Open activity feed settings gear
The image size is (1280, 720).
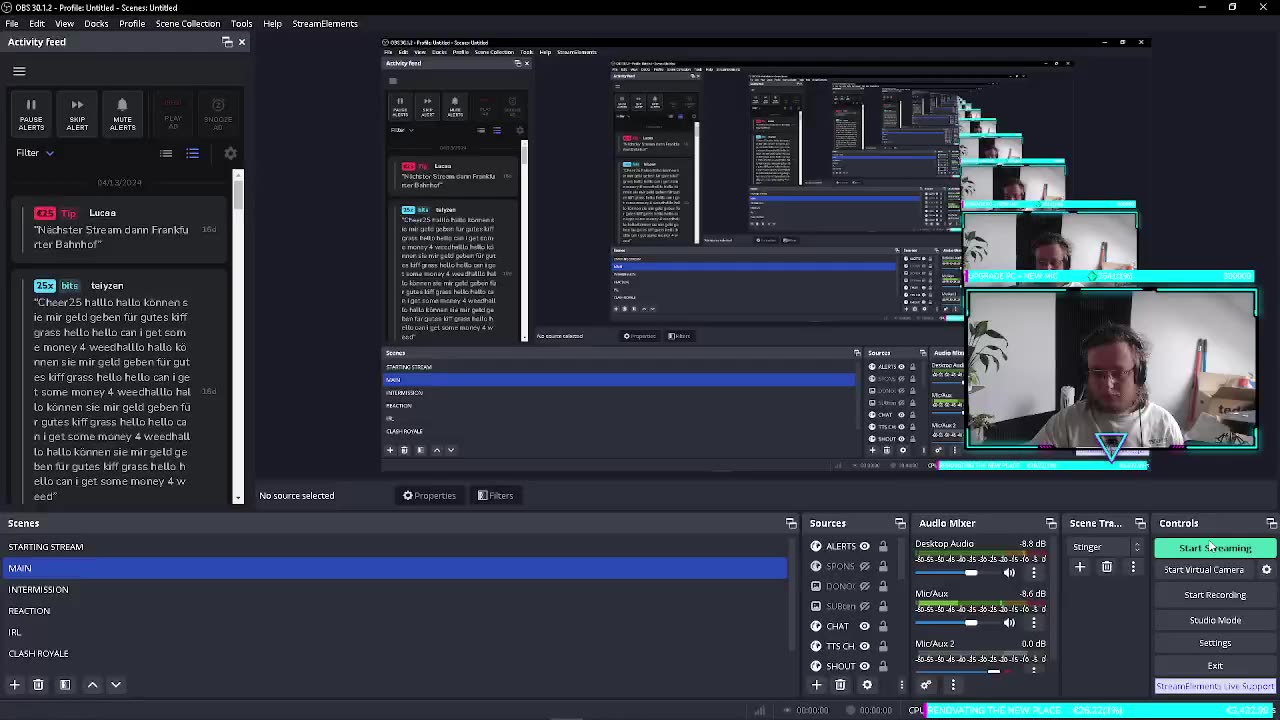tap(230, 153)
